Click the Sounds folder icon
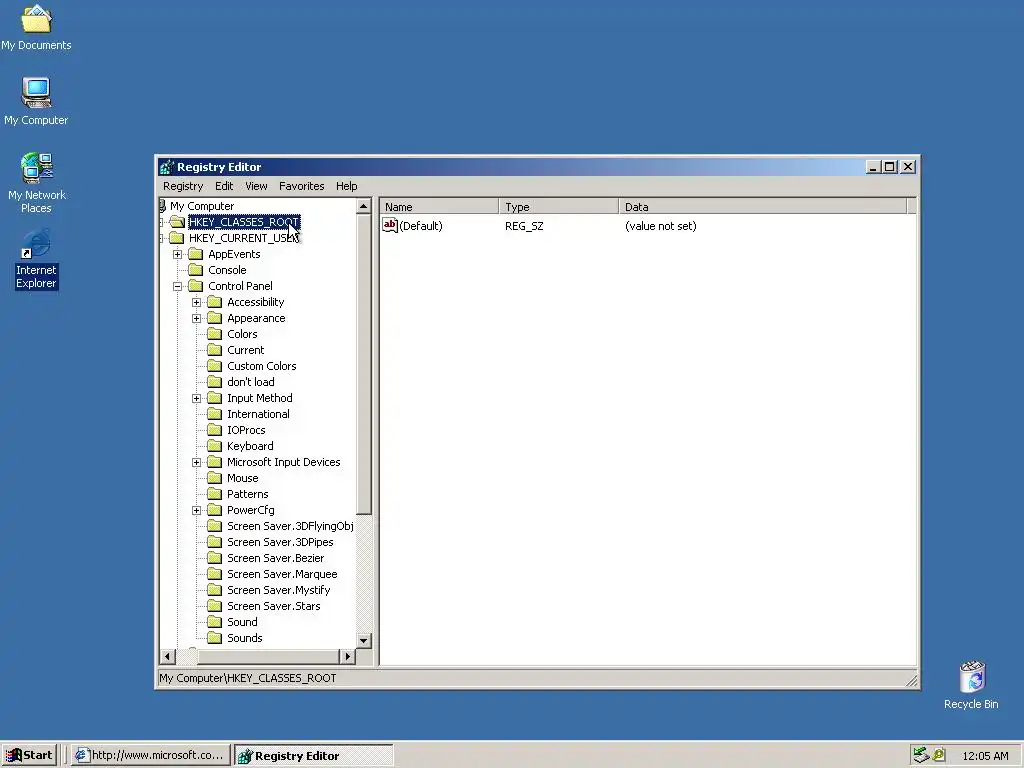The width and height of the screenshot is (1024, 768). 215,638
